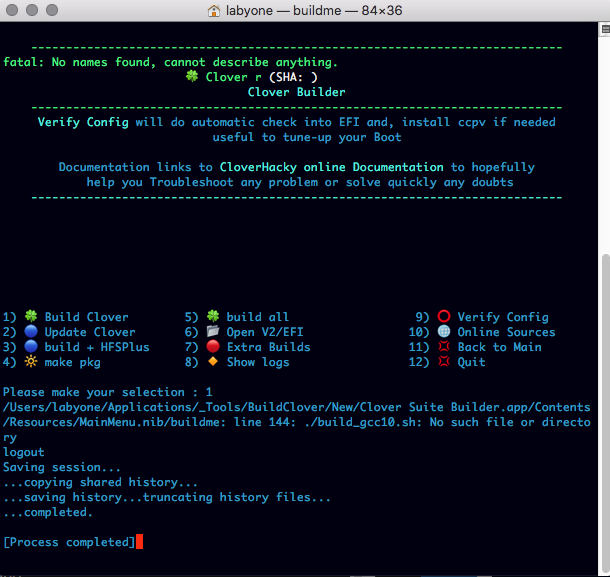This screenshot has height=577, width=610.
Task: Click 'build_gcc10.sh' in the error message
Action: tap(366, 422)
